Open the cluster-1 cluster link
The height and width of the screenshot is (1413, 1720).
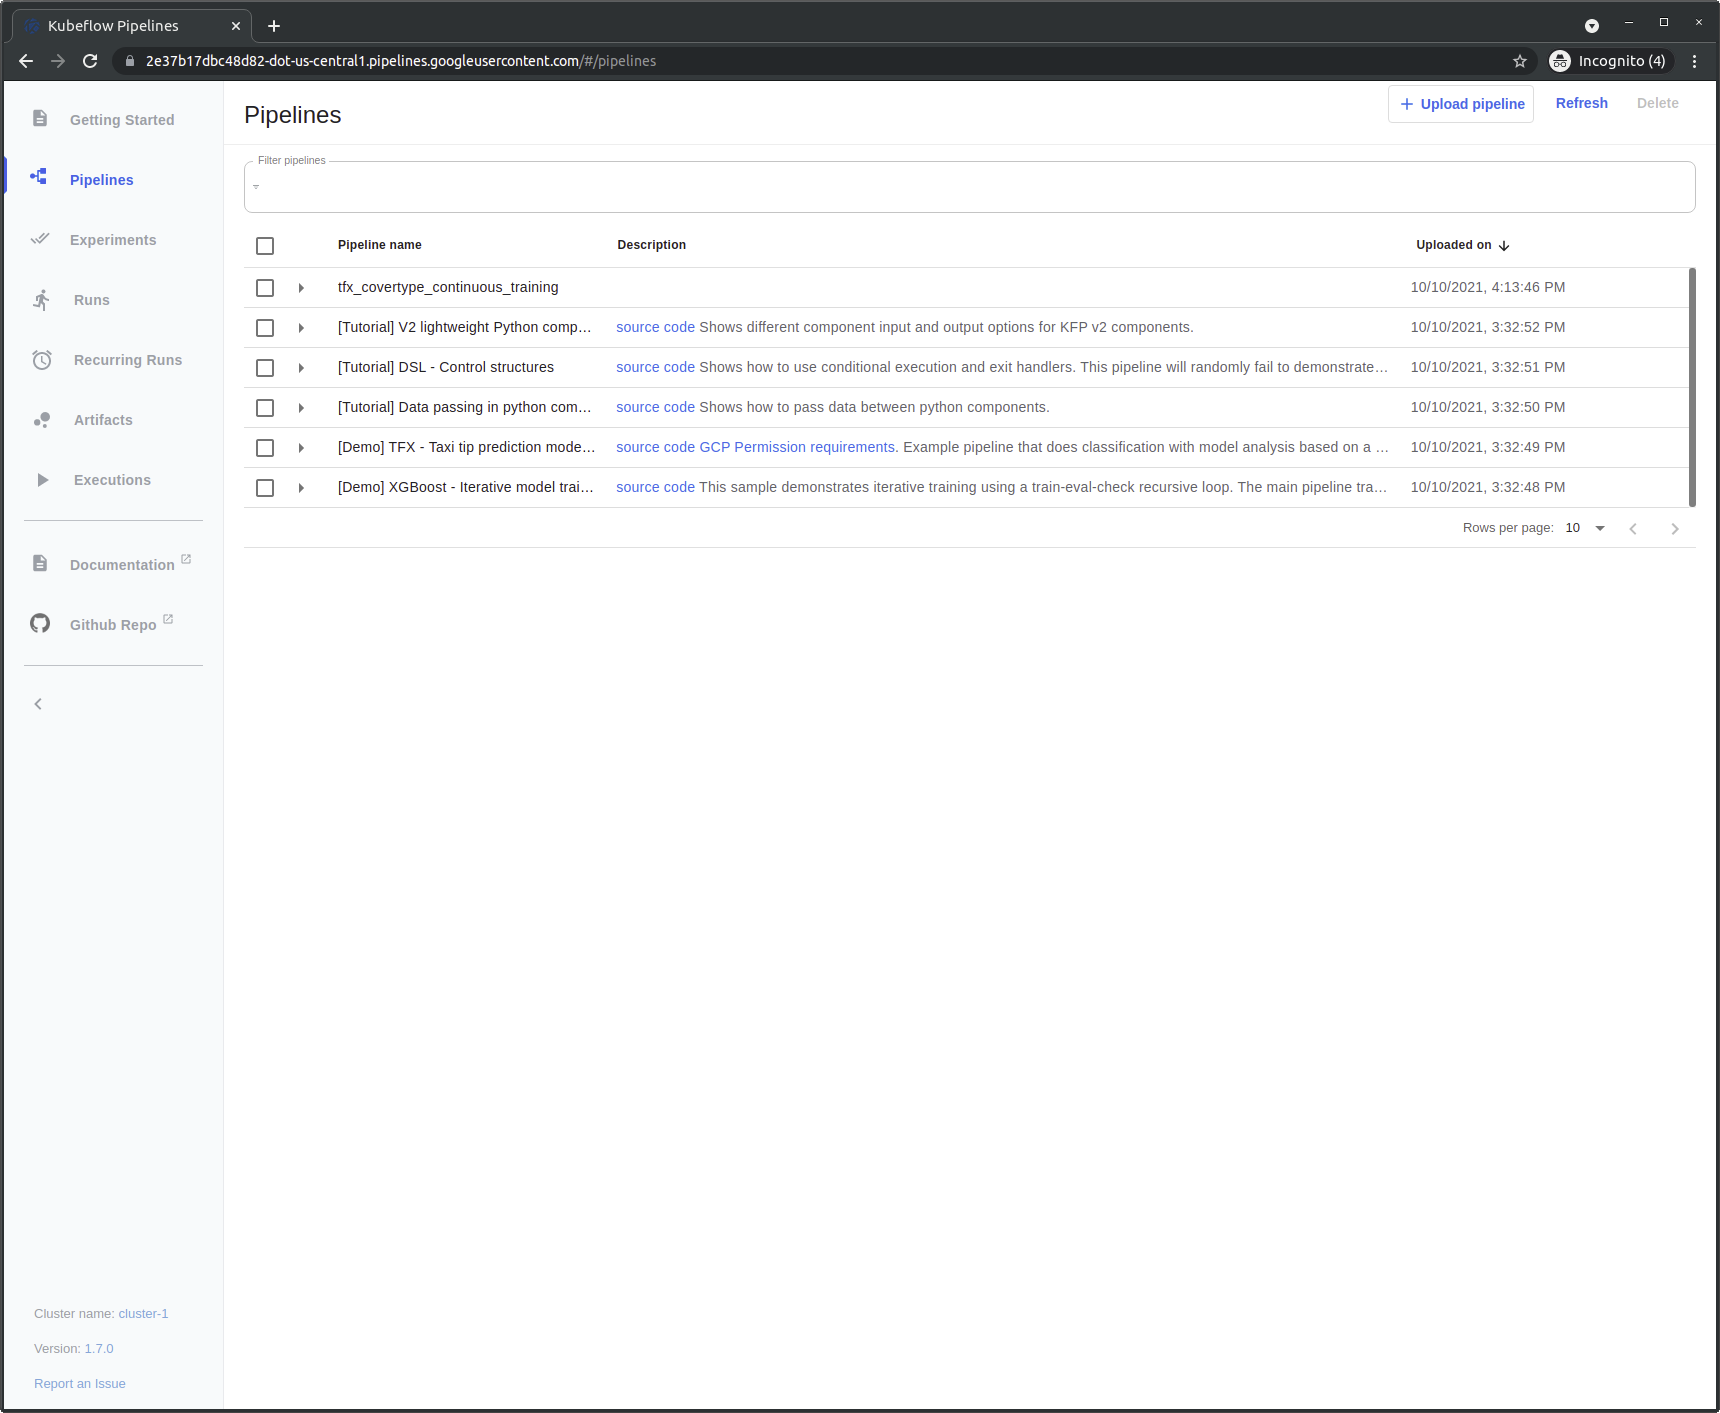(x=143, y=1314)
